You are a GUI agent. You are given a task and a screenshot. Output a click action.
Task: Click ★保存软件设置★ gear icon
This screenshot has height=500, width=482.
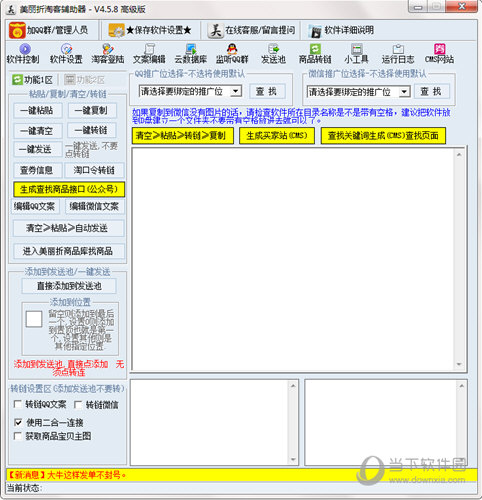click(x=117, y=31)
